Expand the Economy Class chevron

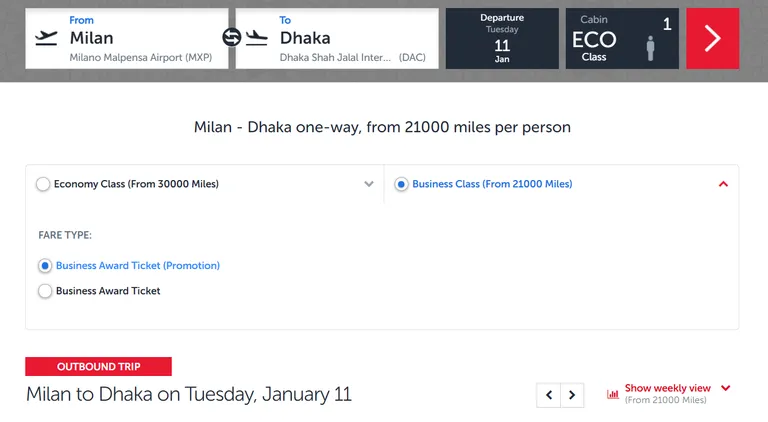369,184
